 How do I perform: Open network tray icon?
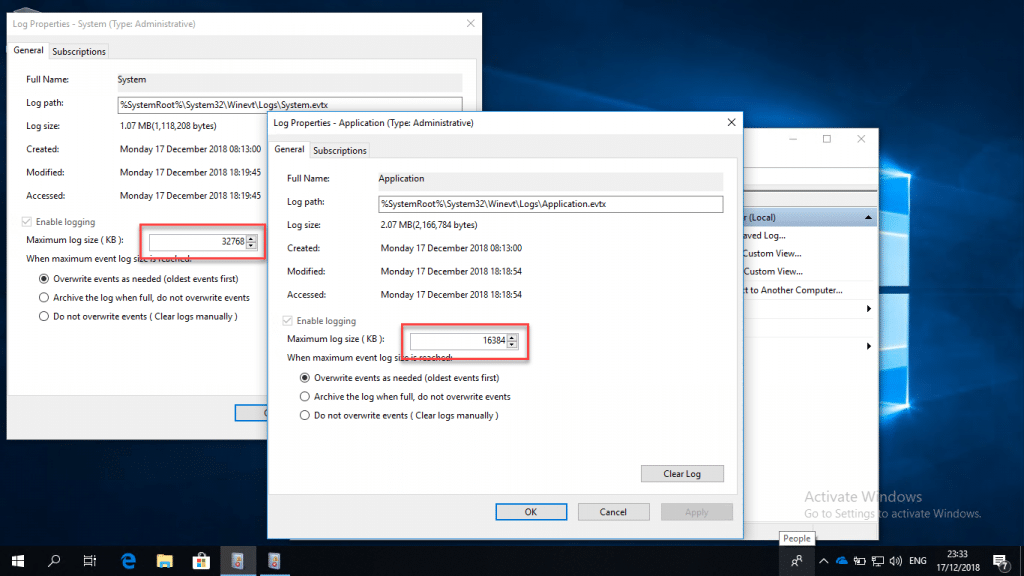pyautogui.click(x=878, y=560)
